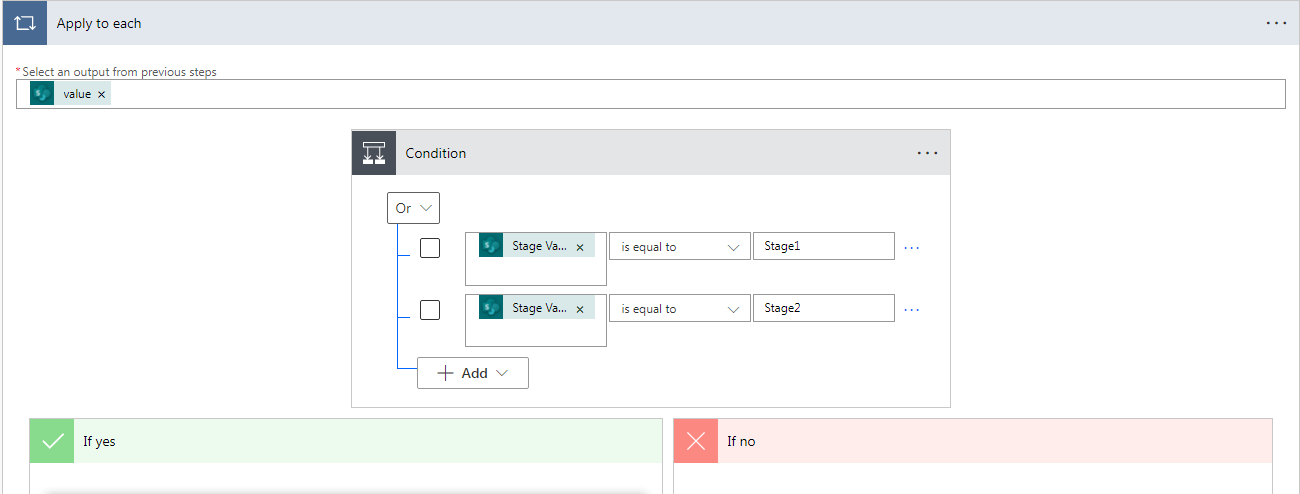1300x494 pixels.
Task: Remove the Stage Value token in Stage2 row
Action: coord(580,309)
